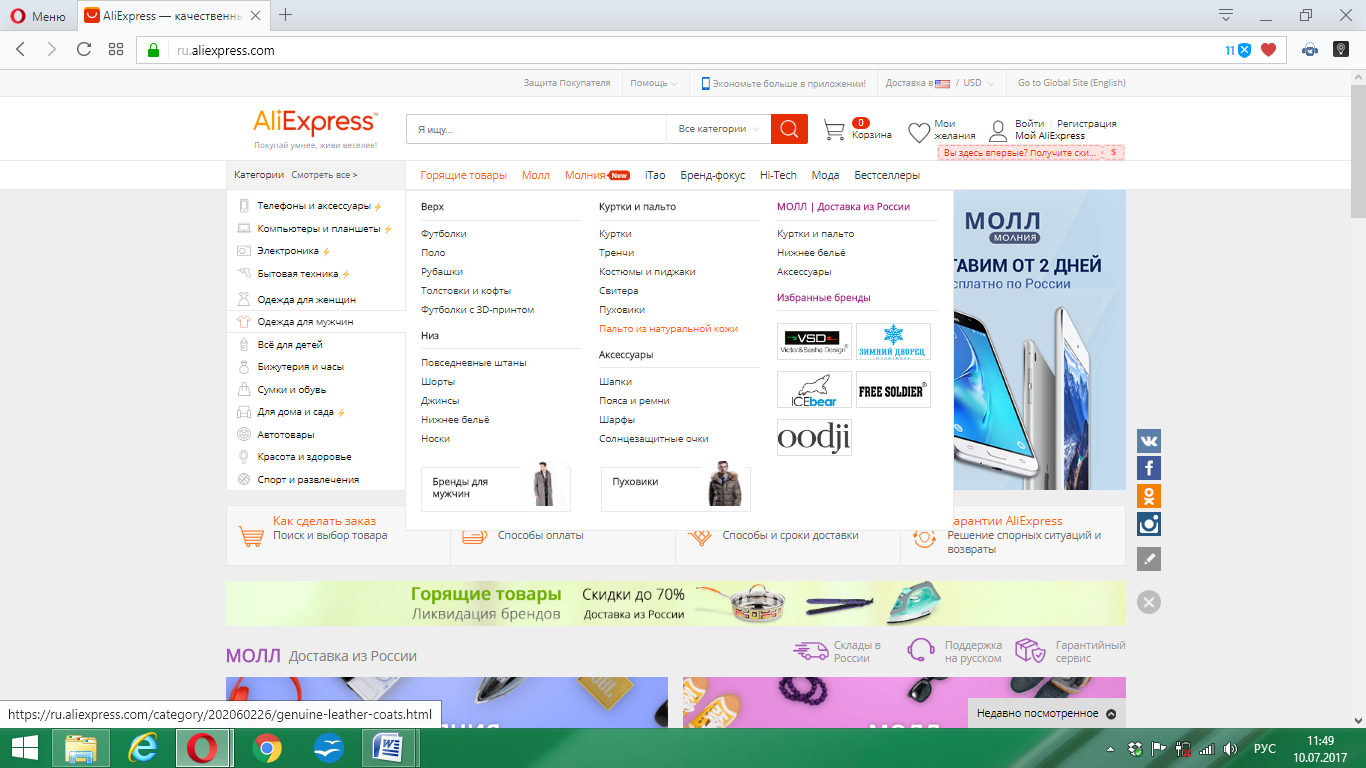Add page to bookmarks heart icon
Screen dimensions: 1366x768
click(1269, 50)
